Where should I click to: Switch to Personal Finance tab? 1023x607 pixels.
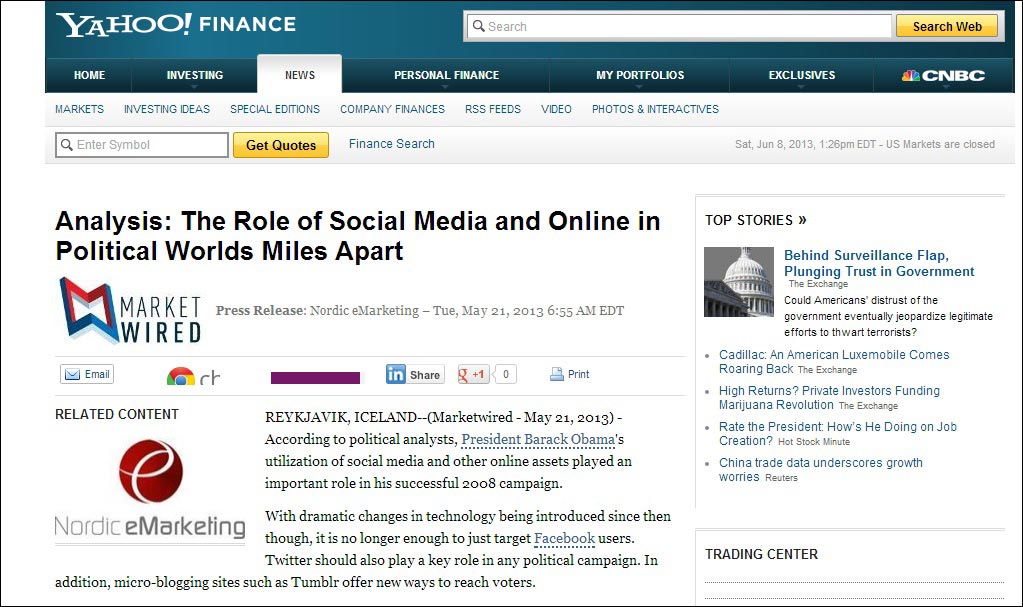[x=446, y=75]
